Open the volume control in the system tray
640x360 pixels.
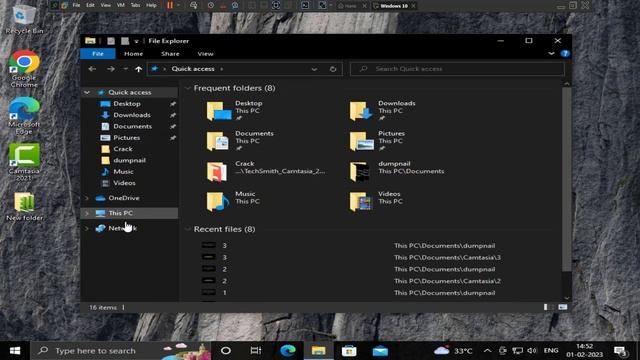(x=532, y=351)
